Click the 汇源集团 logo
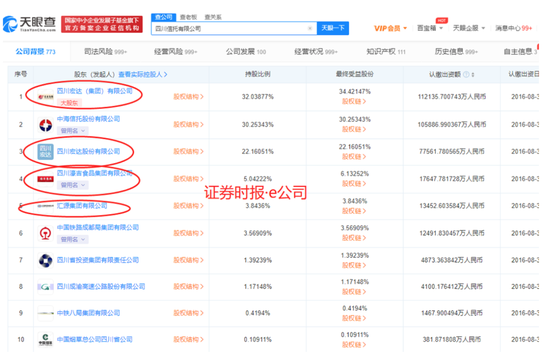The height and width of the screenshot is (360, 550). [x=46, y=206]
